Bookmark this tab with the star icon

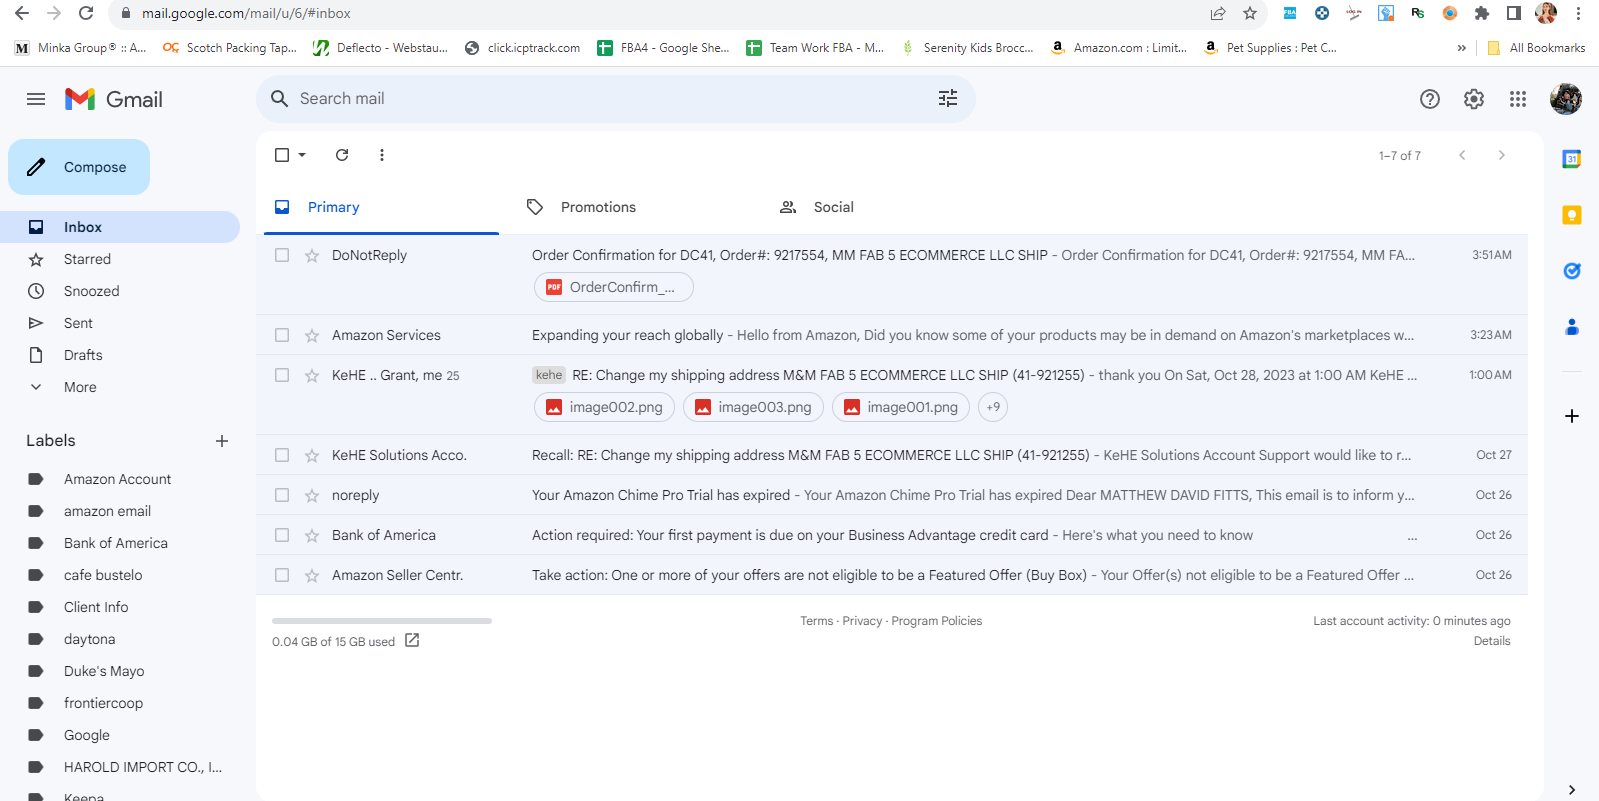tap(1250, 14)
